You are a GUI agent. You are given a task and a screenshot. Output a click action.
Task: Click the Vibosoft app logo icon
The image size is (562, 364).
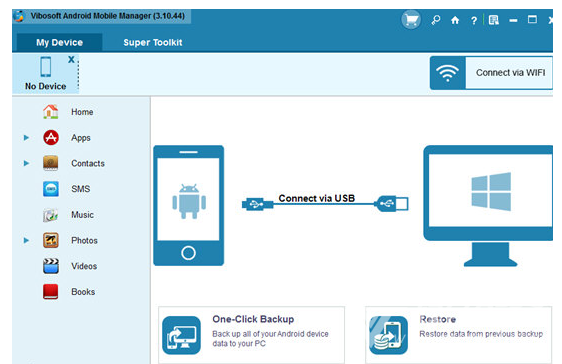coord(19,16)
